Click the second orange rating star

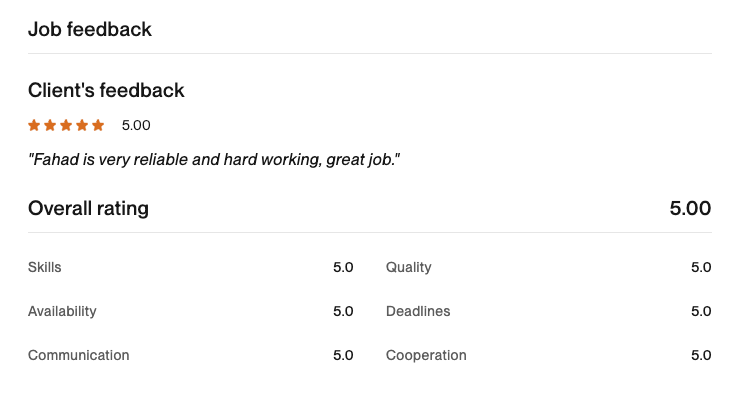50,125
